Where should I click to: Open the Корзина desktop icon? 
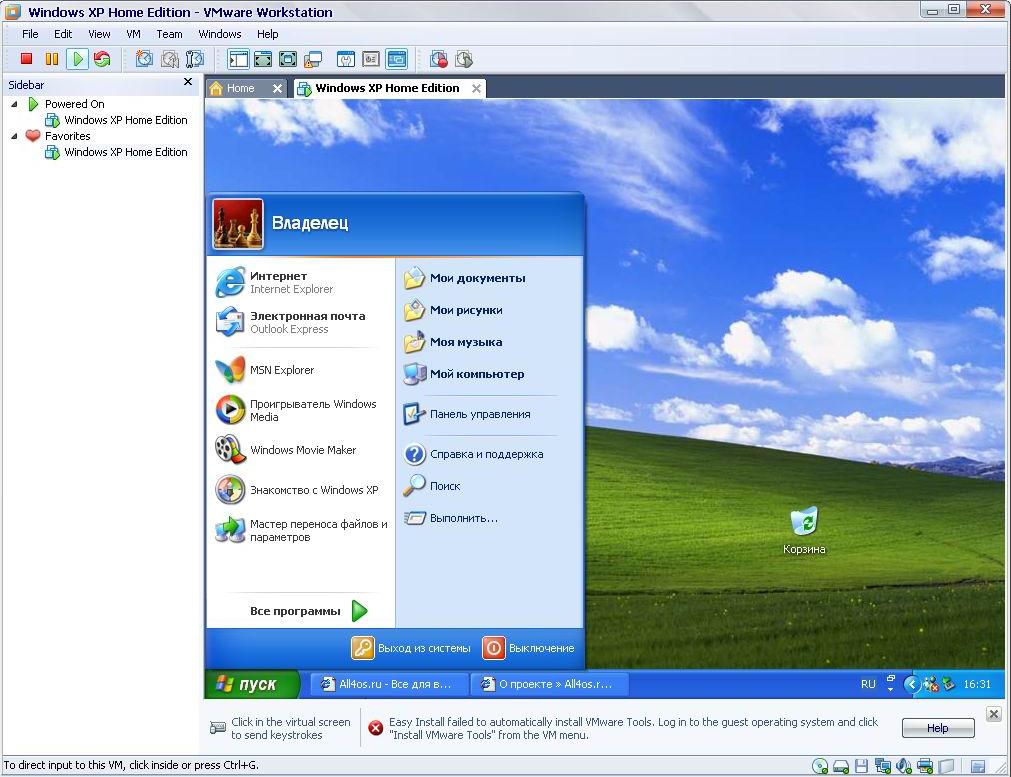(804, 531)
